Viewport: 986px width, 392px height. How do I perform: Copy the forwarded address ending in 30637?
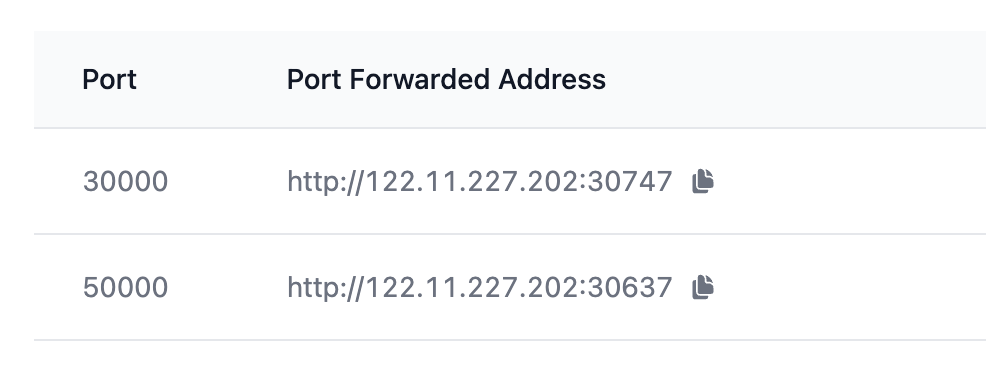tap(703, 288)
